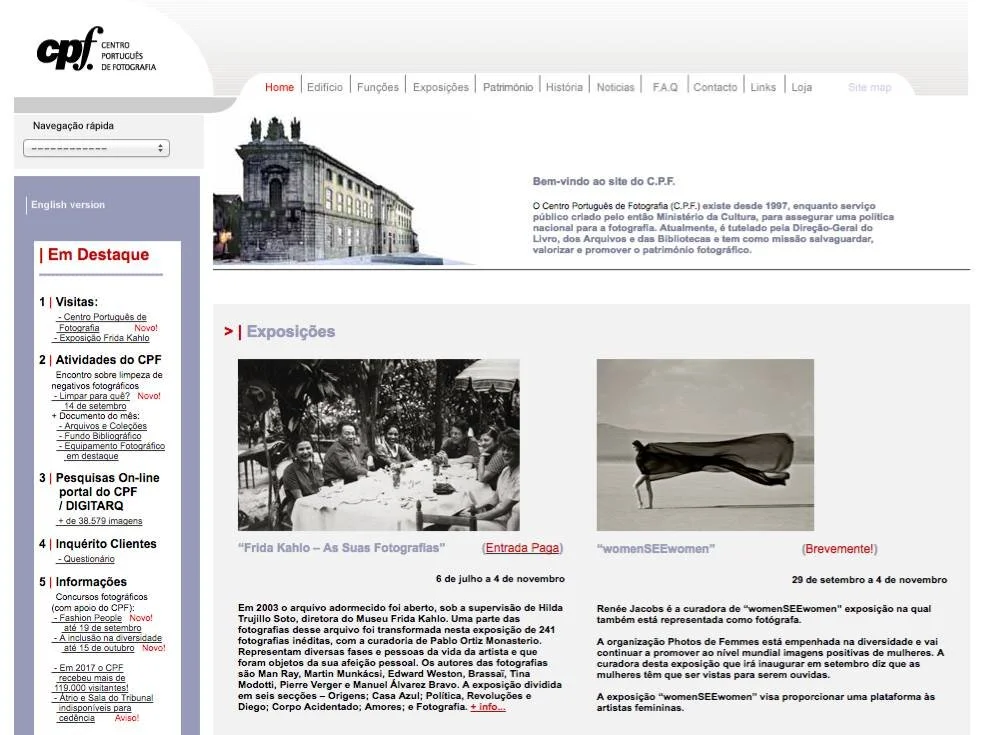Image resolution: width=1003 pixels, height=735 pixels.
Task: Click the womenSEEwomen exhibition photo
Action: tap(705, 445)
